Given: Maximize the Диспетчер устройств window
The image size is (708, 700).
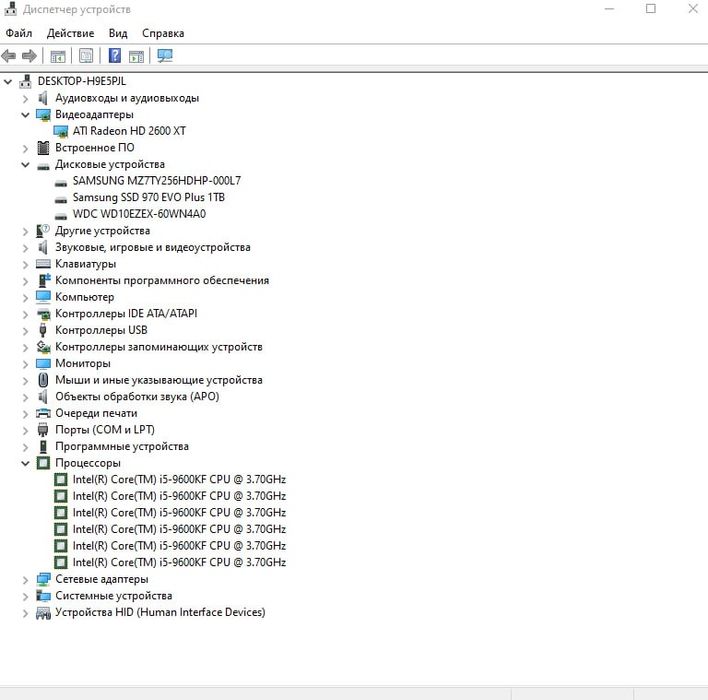Looking at the screenshot, I should 651,9.
